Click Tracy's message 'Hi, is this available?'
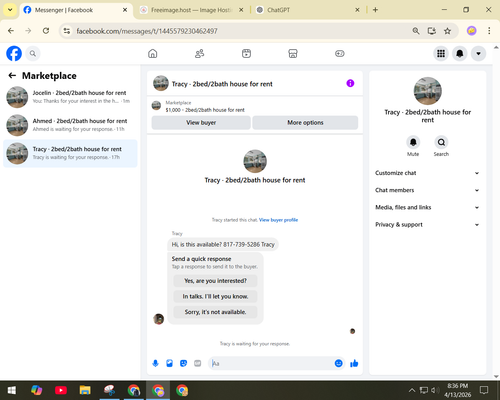 (x=223, y=244)
